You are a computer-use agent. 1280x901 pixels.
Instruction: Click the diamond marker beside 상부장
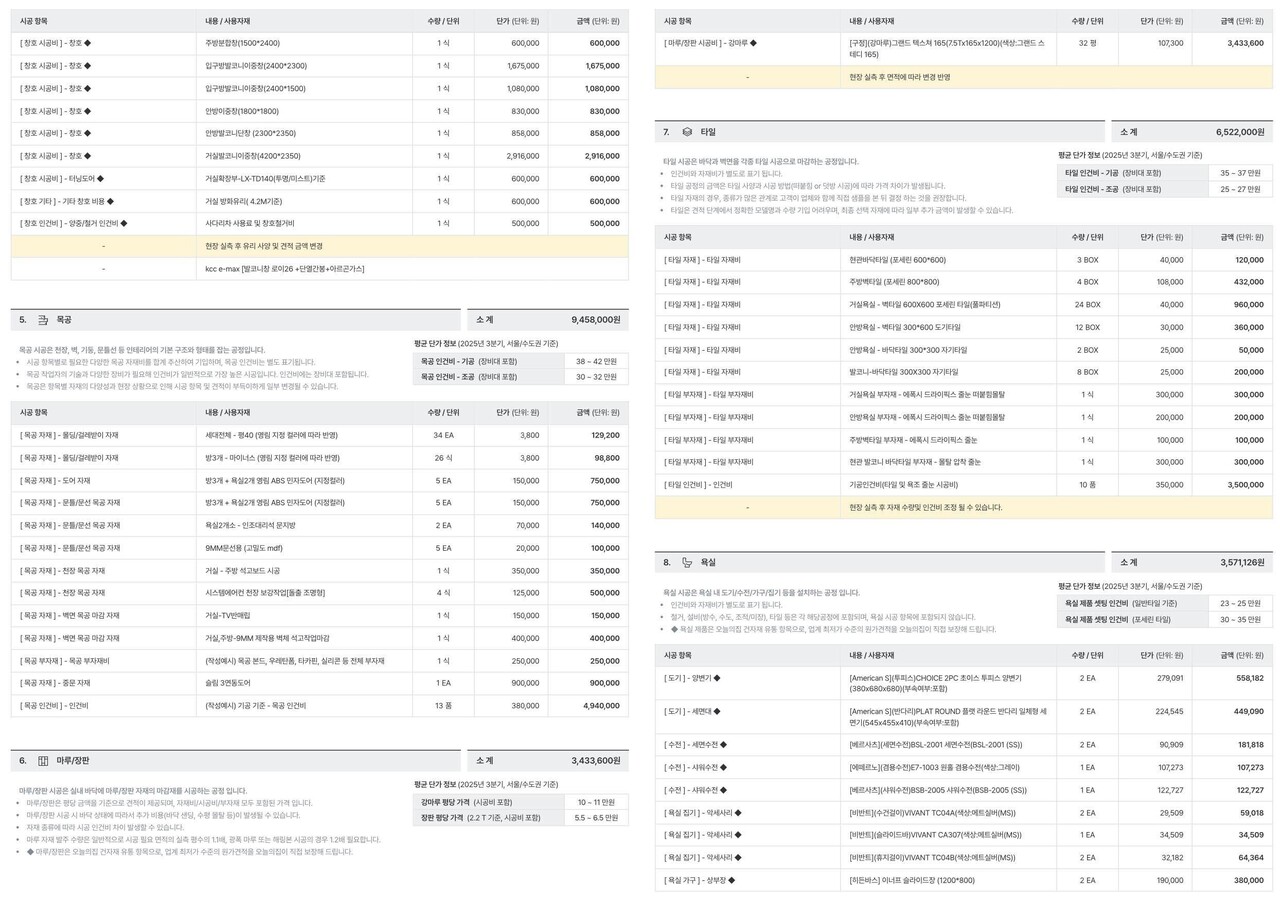731,880
